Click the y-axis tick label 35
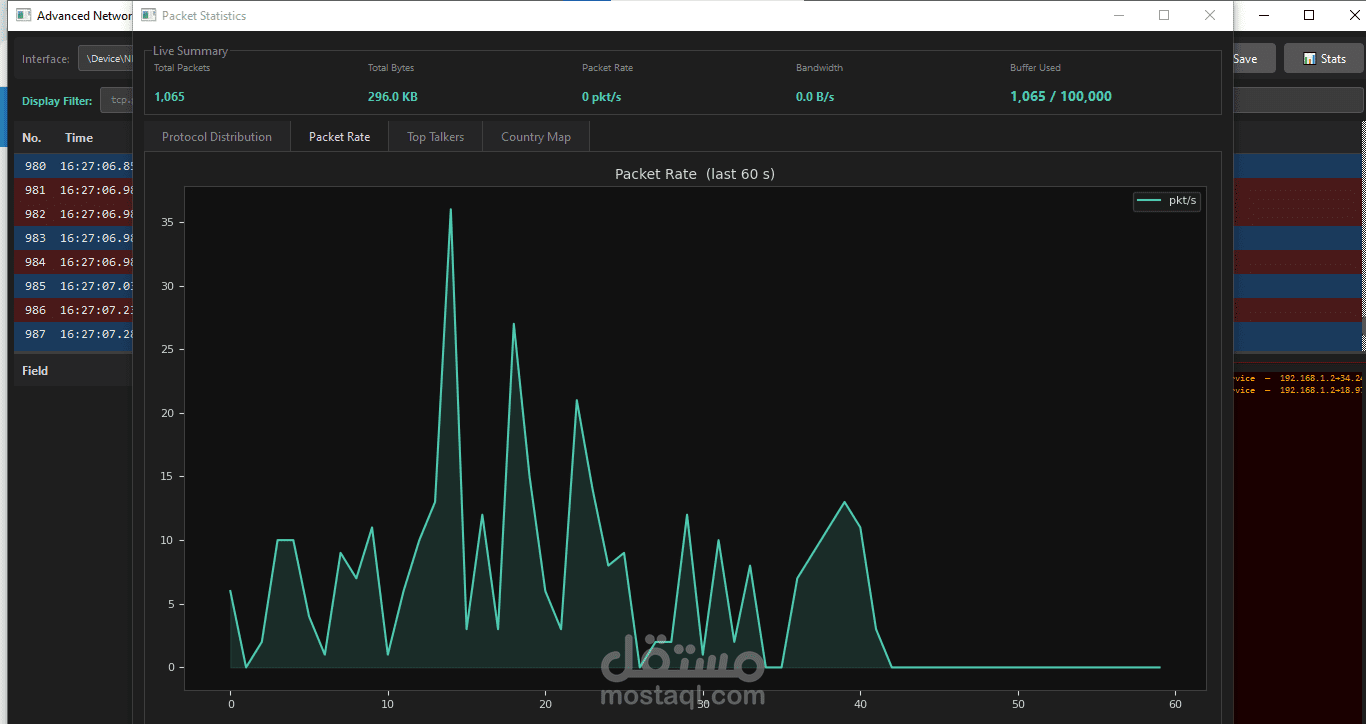 point(167,222)
